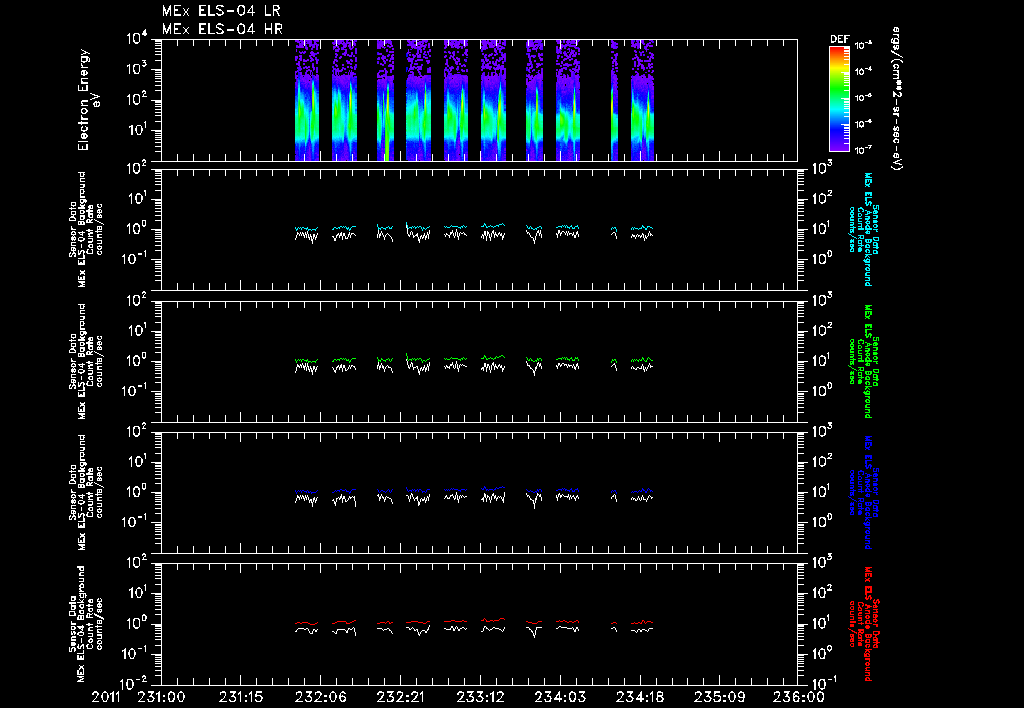Viewport: 1024px width, 708px height.
Task: Select the 234:18 time tick label
Action: [639, 697]
